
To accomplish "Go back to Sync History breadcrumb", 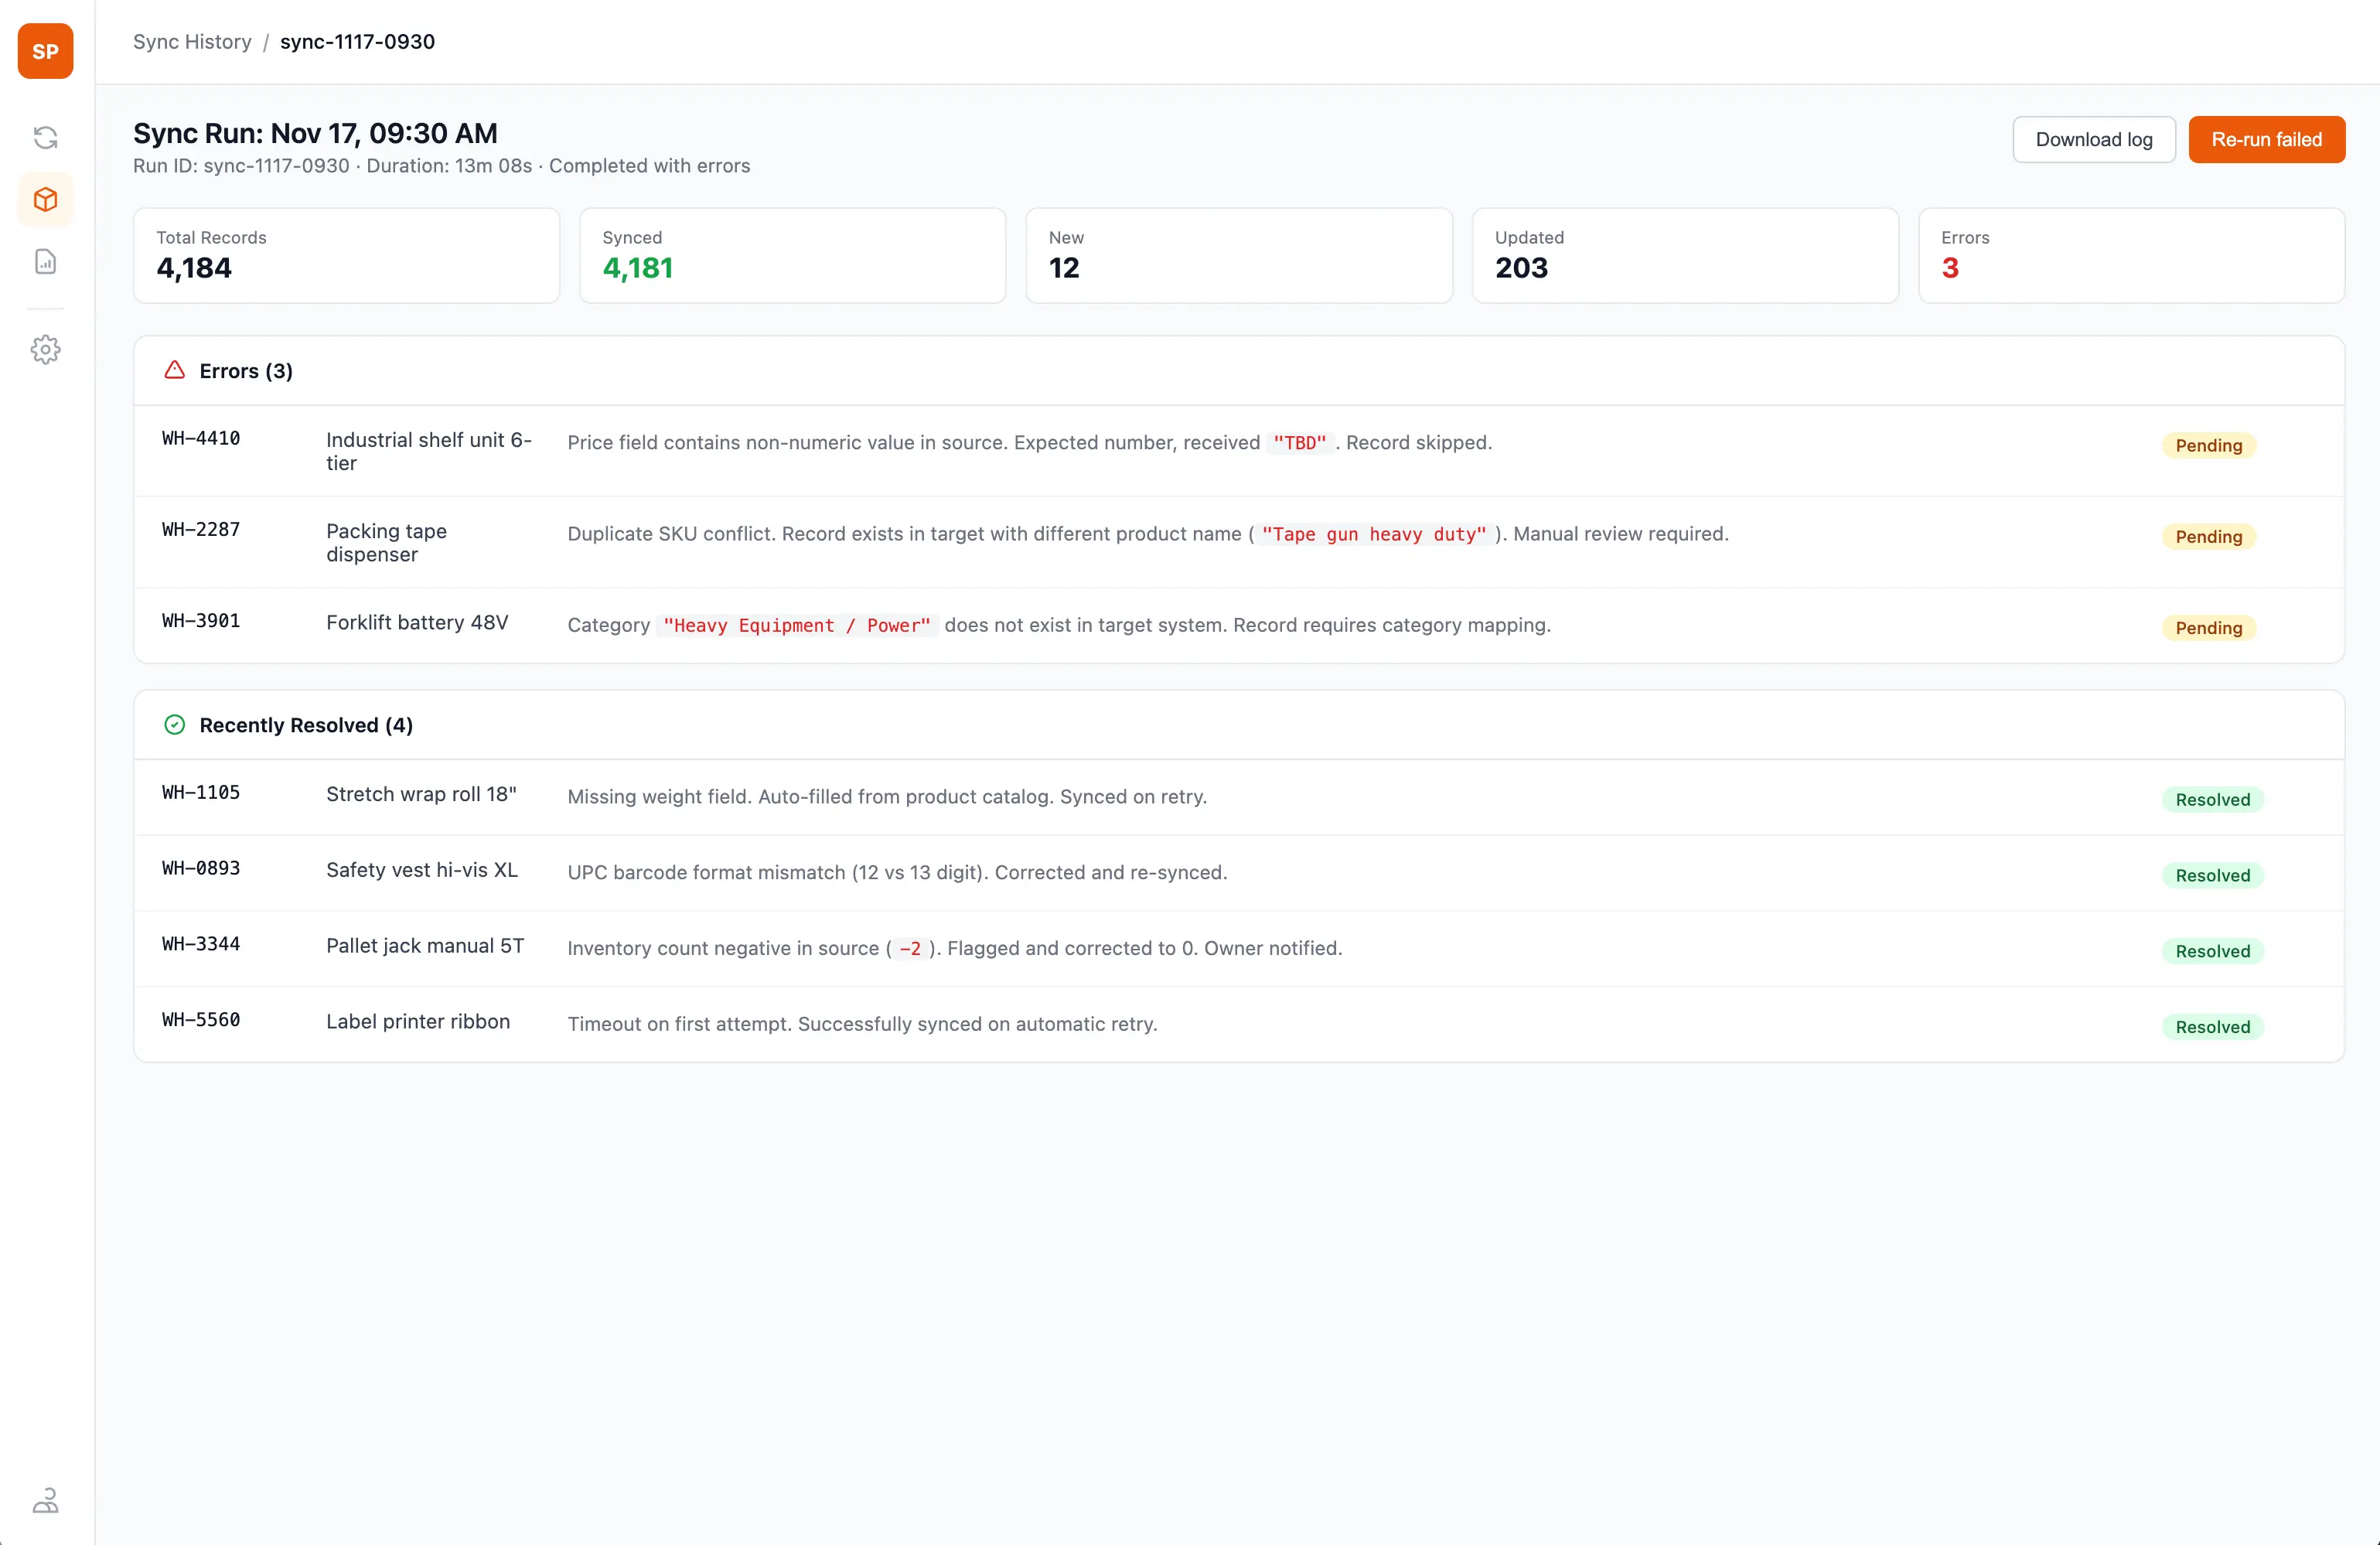I will [x=192, y=41].
